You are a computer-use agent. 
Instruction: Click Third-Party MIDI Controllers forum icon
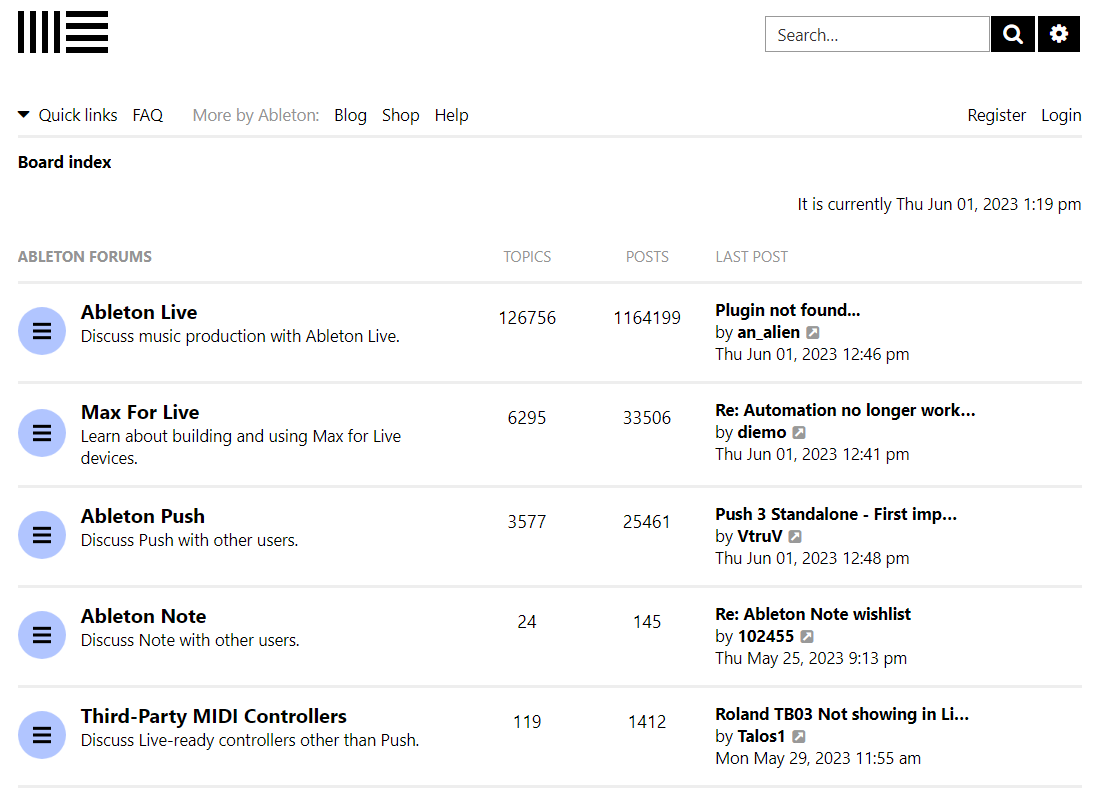coord(42,735)
